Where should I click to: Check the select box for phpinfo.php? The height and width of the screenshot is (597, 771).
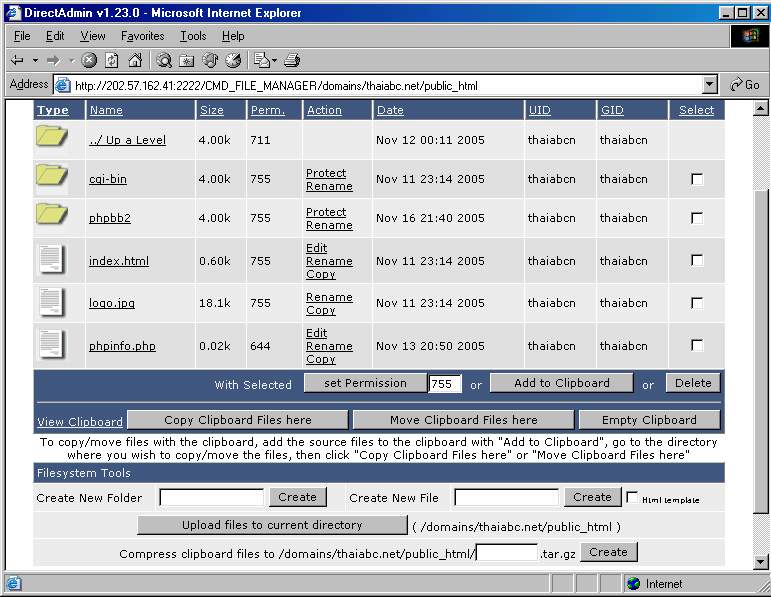point(697,346)
